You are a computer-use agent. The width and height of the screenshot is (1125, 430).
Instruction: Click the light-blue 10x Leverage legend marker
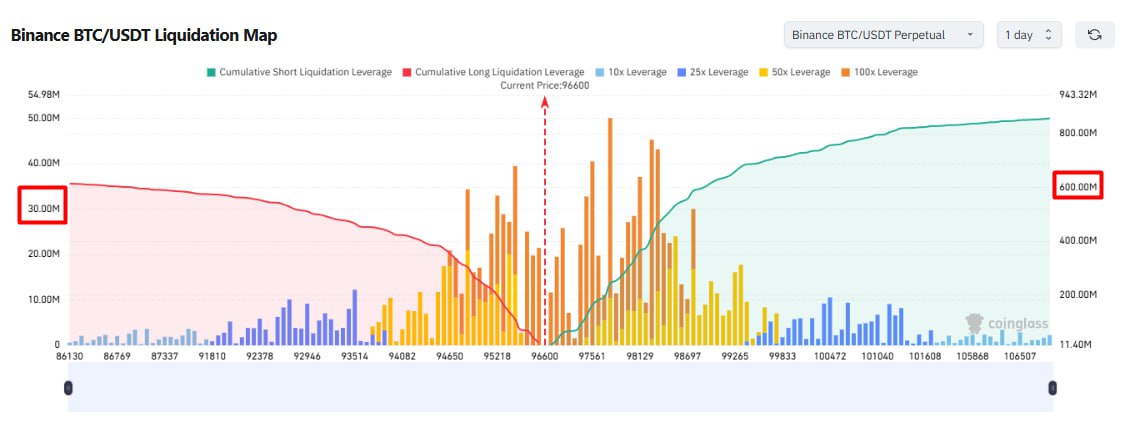point(599,72)
